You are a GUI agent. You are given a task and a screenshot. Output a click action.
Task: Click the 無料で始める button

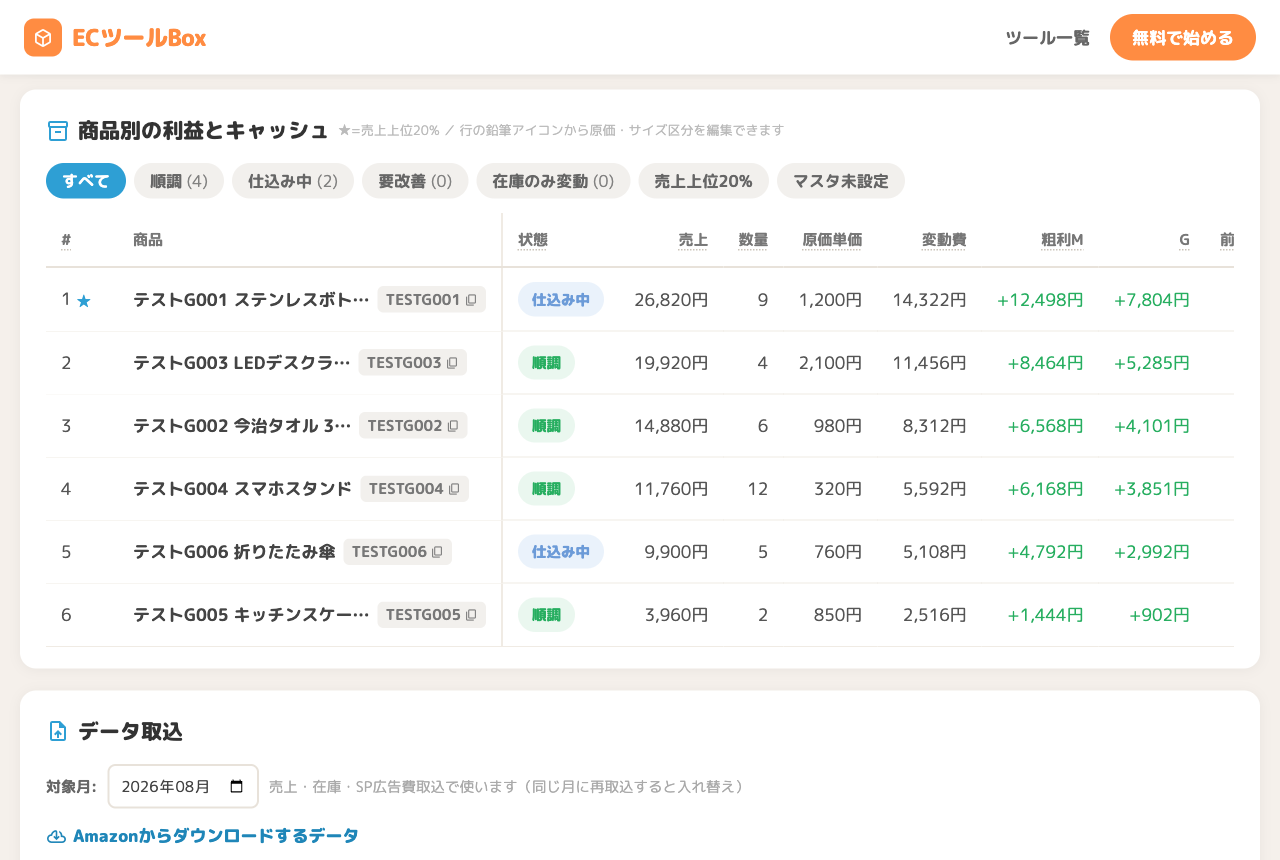[x=1183, y=38]
